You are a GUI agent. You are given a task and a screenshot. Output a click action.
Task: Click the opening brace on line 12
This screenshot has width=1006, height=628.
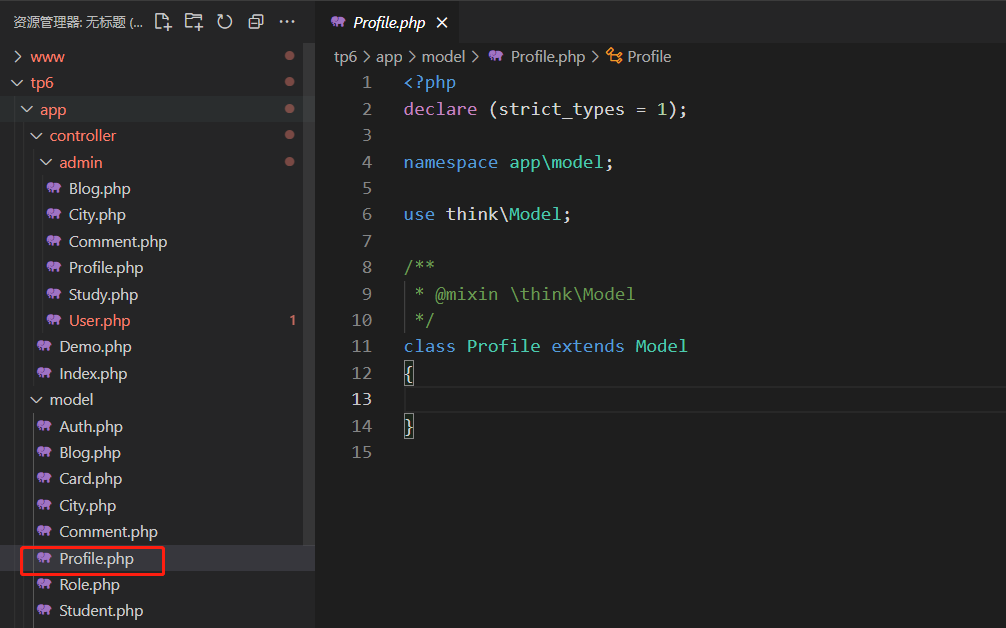pyautogui.click(x=409, y=373)
